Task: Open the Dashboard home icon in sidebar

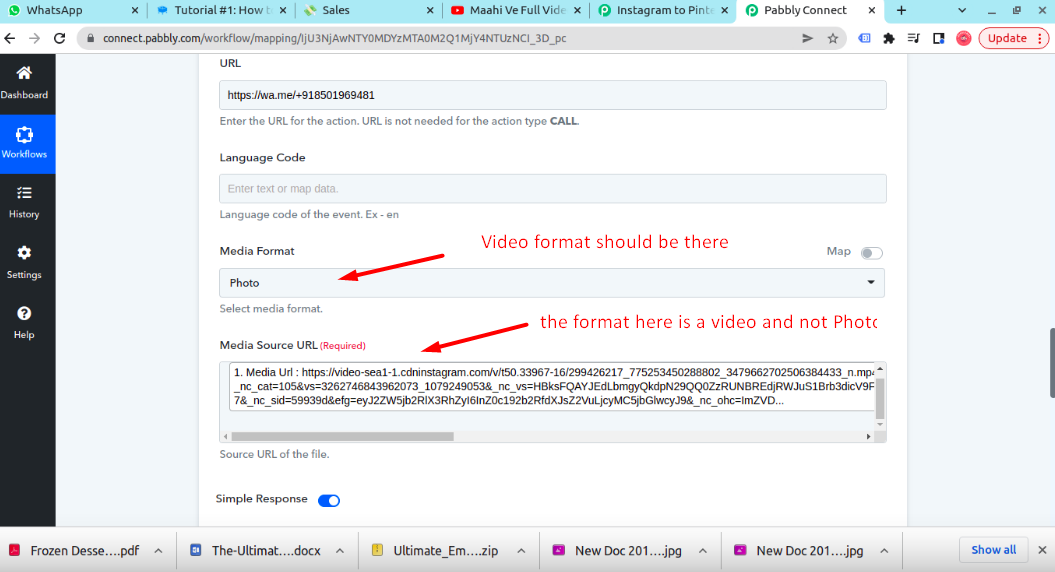Action: pos(24,74)
